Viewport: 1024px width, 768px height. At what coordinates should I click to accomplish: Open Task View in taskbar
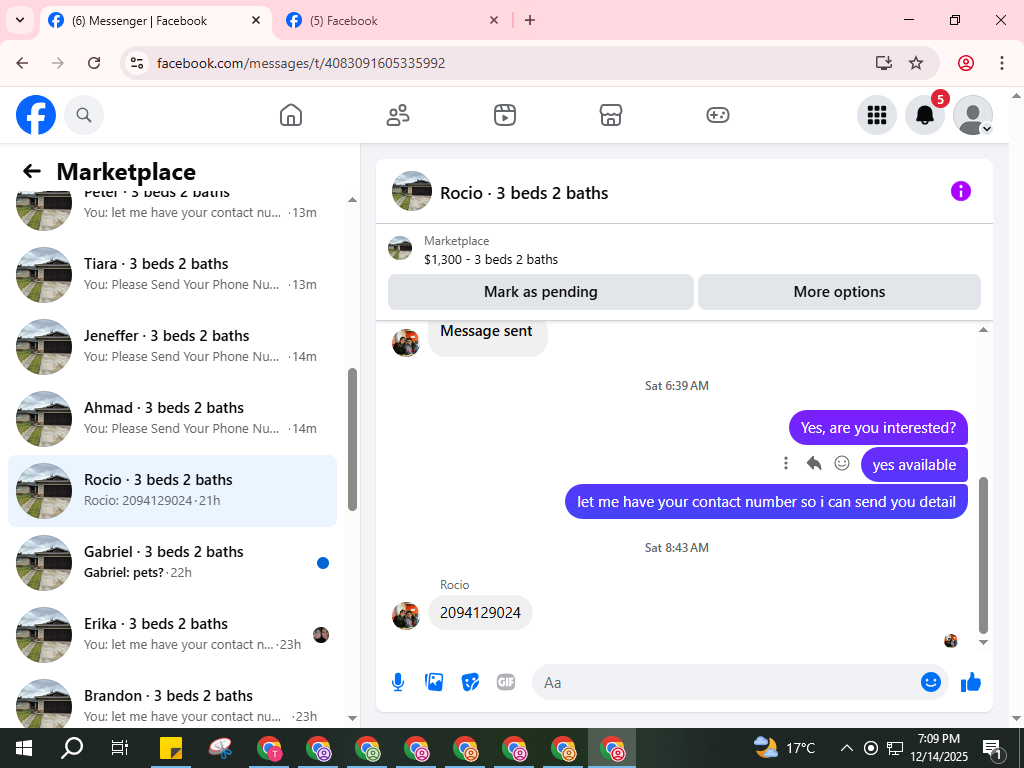[x=120, y=748]
